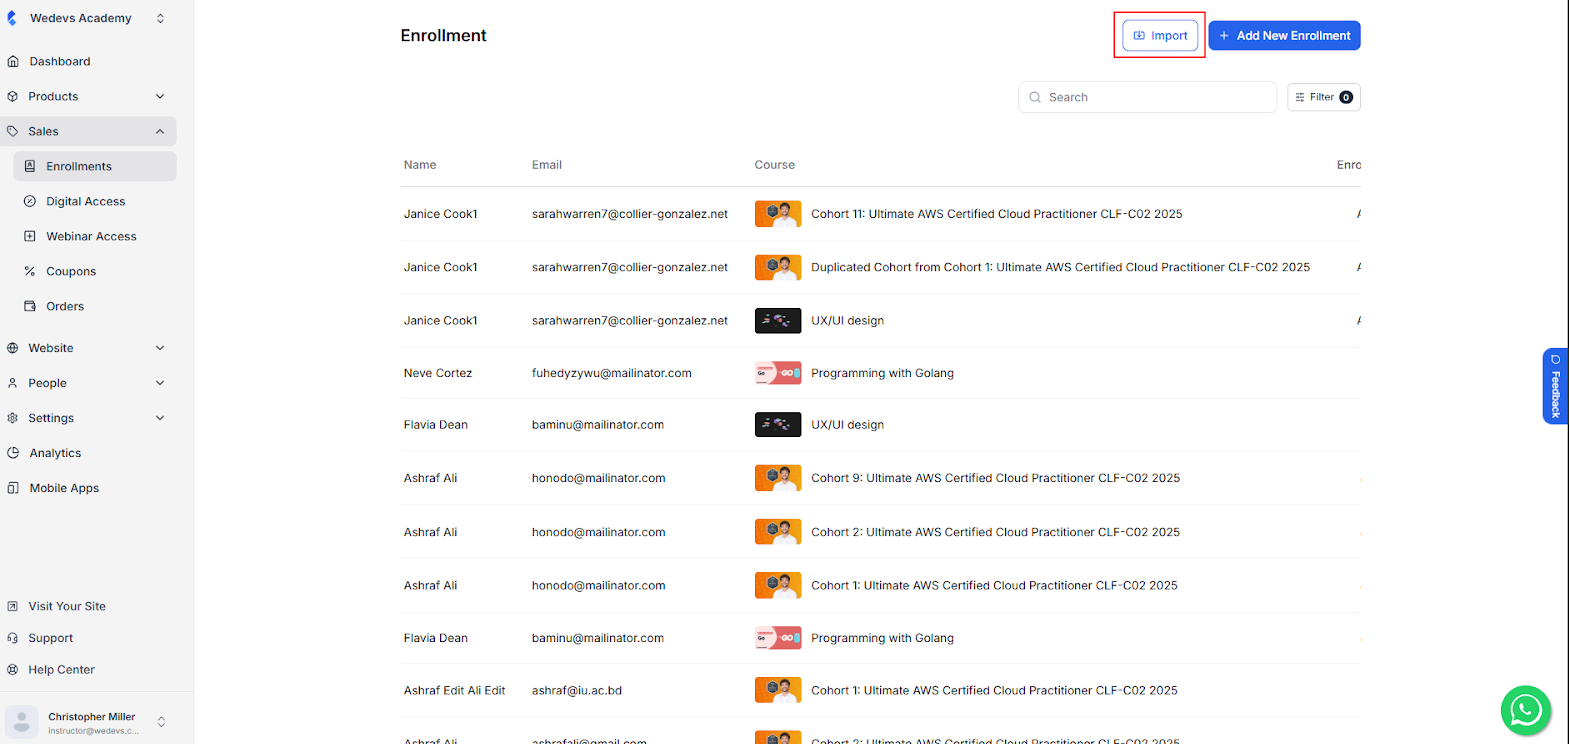Screen dimensions: 1569x744
Task: Click the Enrollments sidebar icon
Action: pos(30,166)
